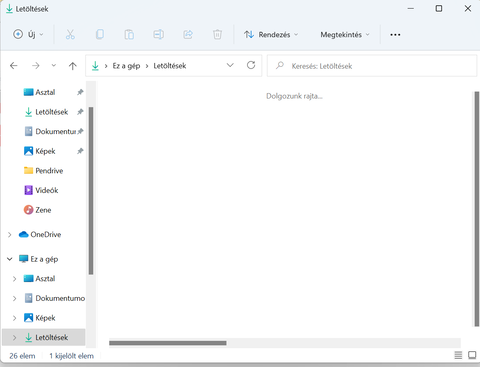Open the Új (New) menu button
Image resolution: width=480 pixels, height=367 pixels.
tap(28, 34)
